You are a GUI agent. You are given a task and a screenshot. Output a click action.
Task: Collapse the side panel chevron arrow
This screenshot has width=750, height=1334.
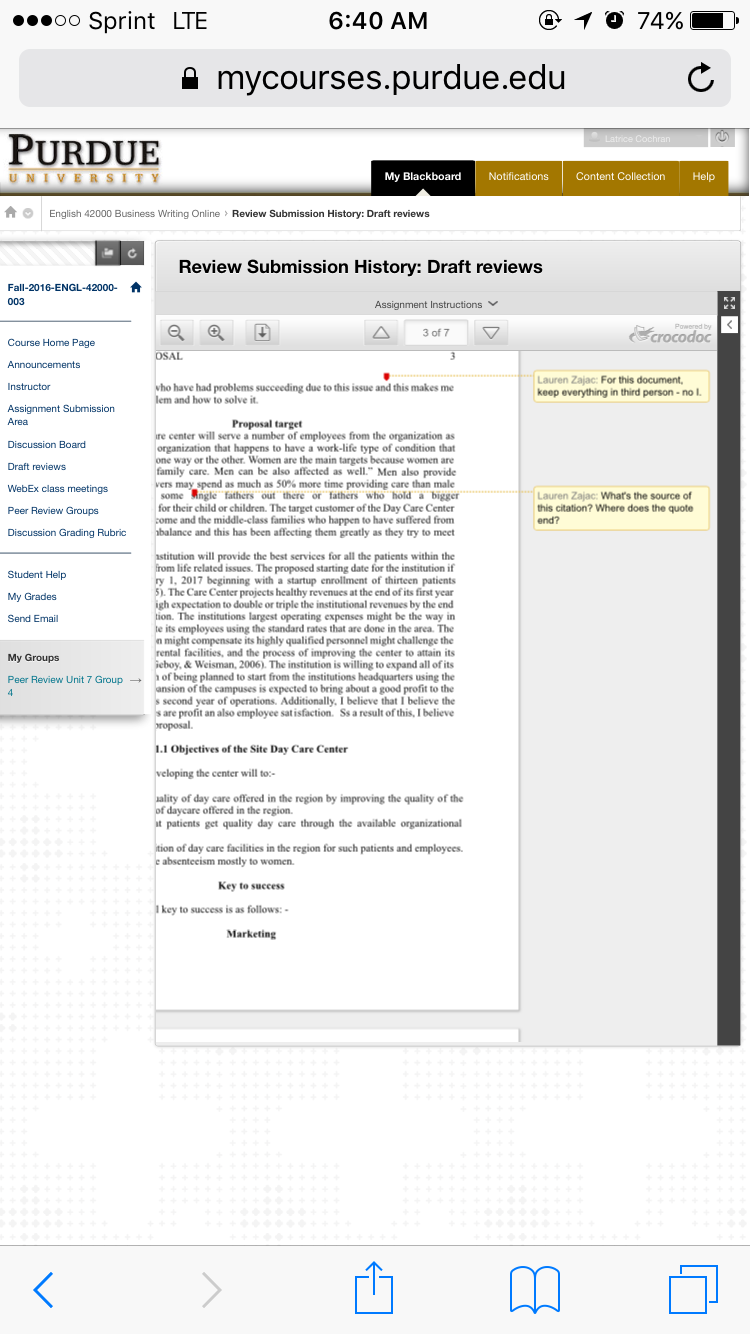point(729,325)
